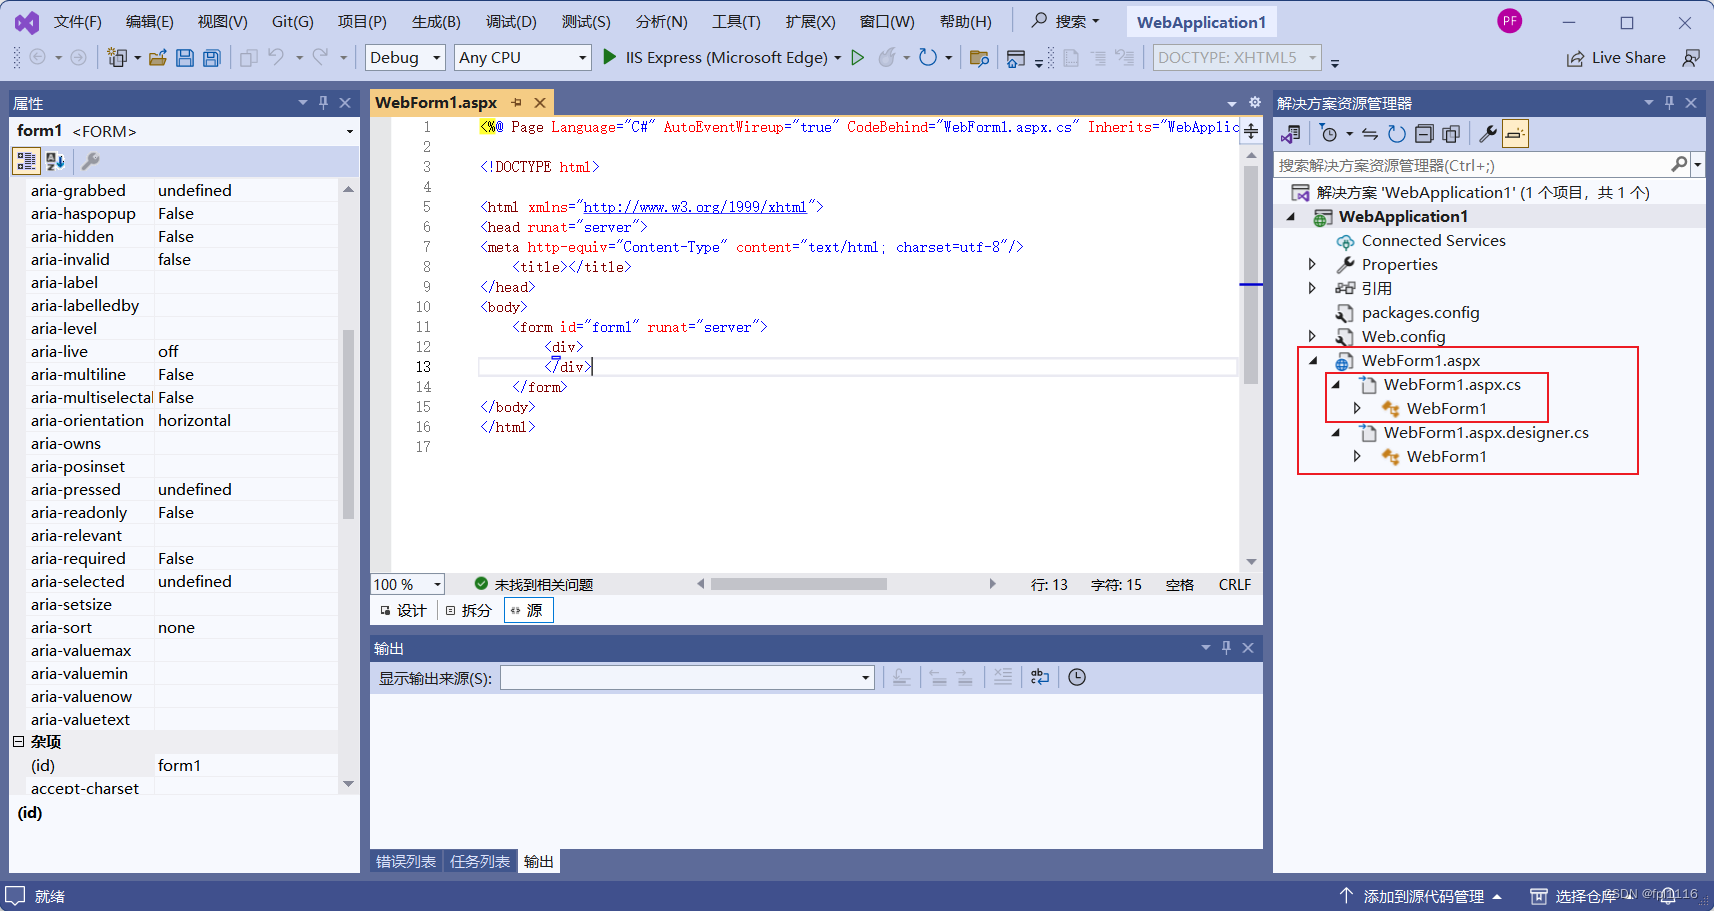Screen dimensions: 1714x911
Task: Click the Live Share button
Action: click(1616, 58)
